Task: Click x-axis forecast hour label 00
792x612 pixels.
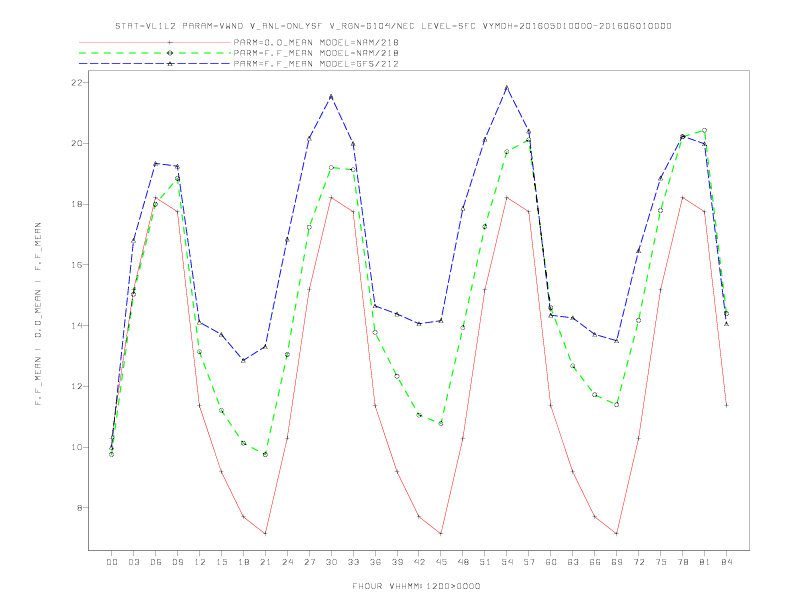Action: [112, 562]
